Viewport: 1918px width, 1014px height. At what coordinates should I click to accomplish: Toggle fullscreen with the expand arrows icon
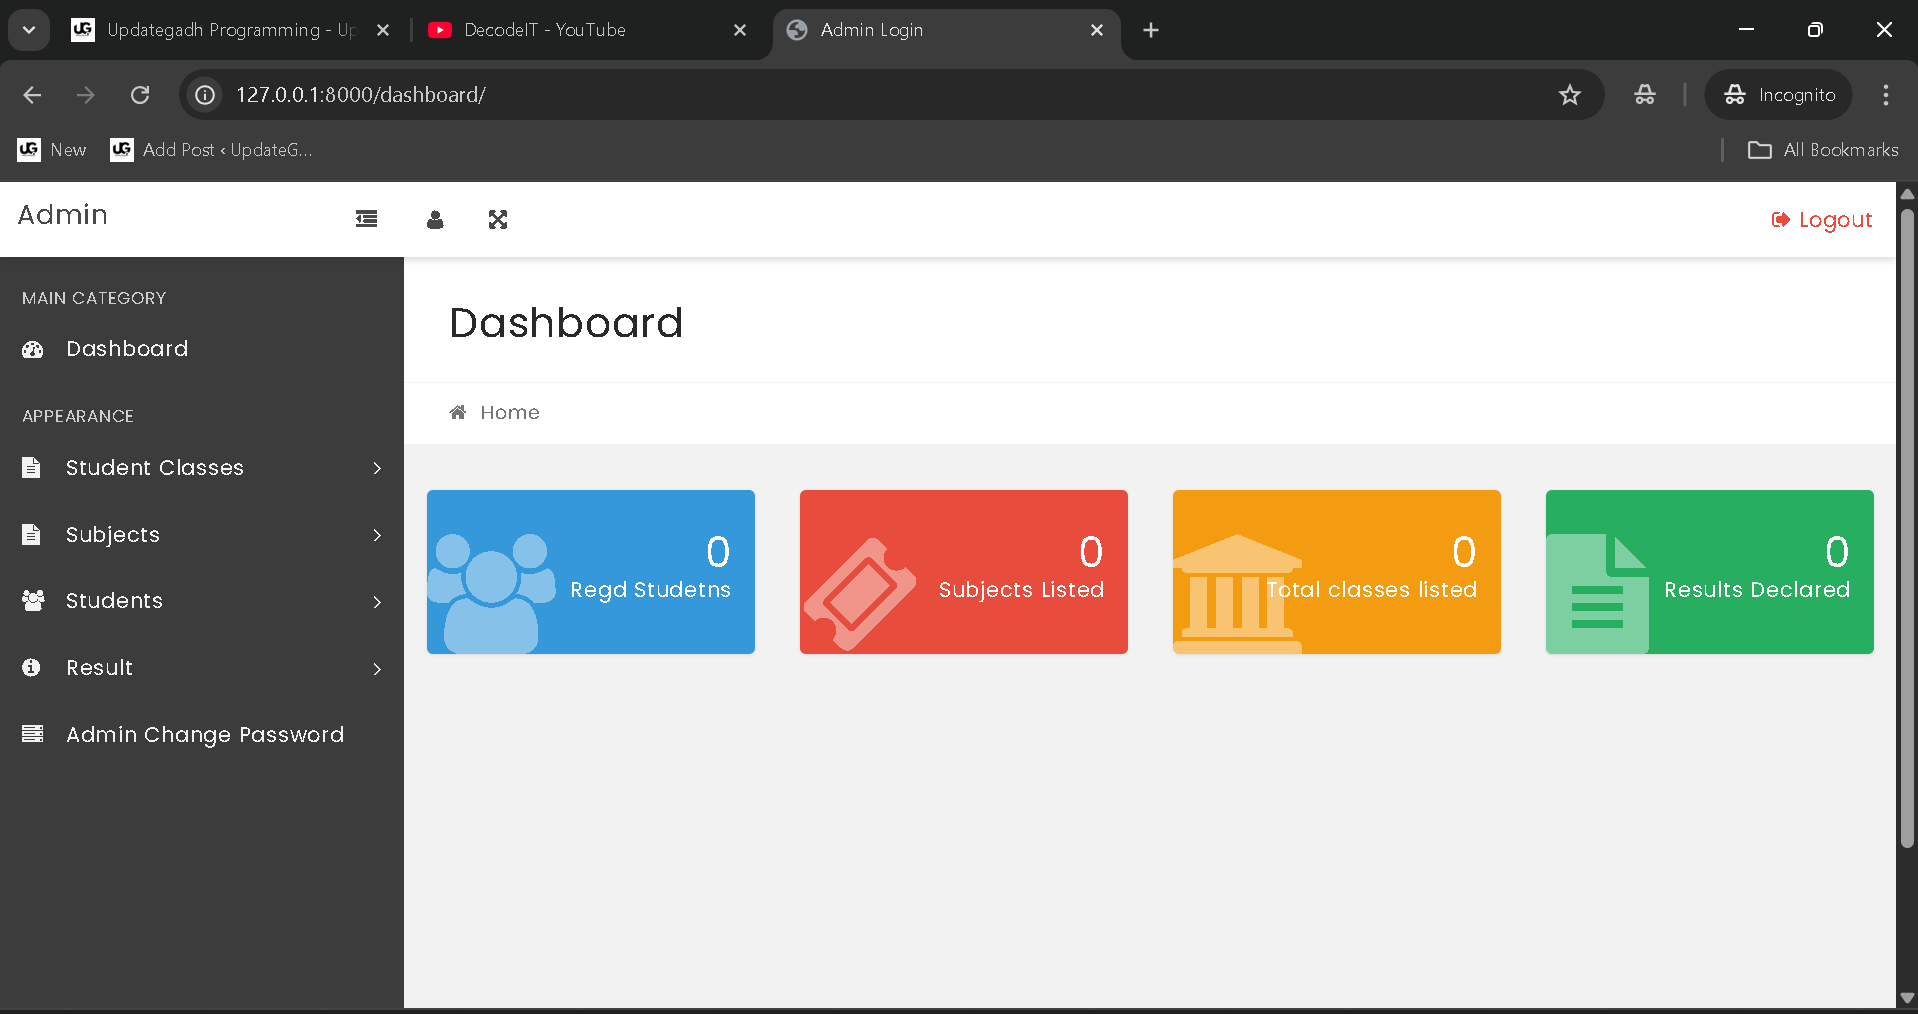pos(498,220)
